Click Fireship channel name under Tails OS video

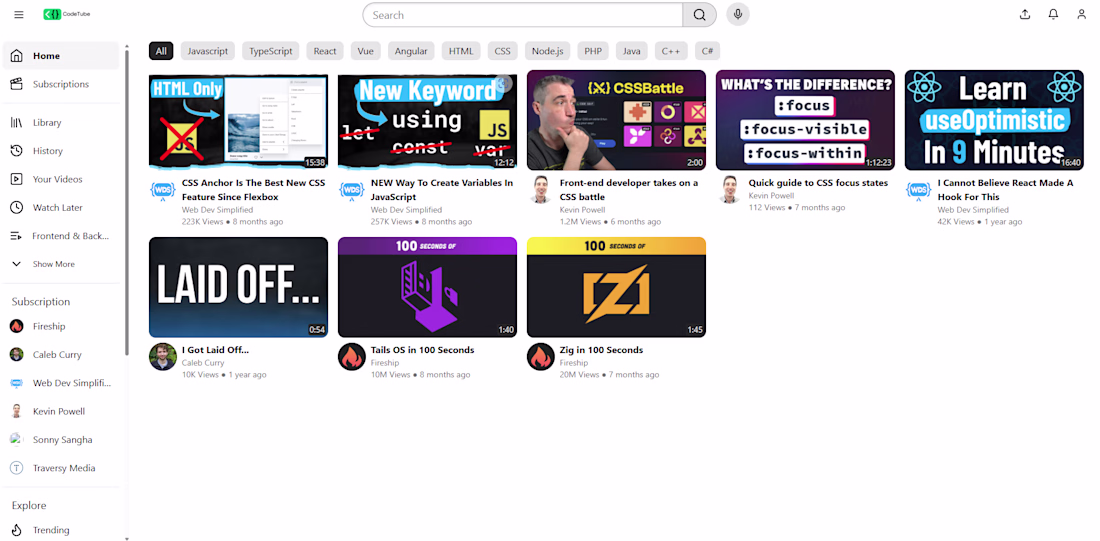(x=385, y=363)
